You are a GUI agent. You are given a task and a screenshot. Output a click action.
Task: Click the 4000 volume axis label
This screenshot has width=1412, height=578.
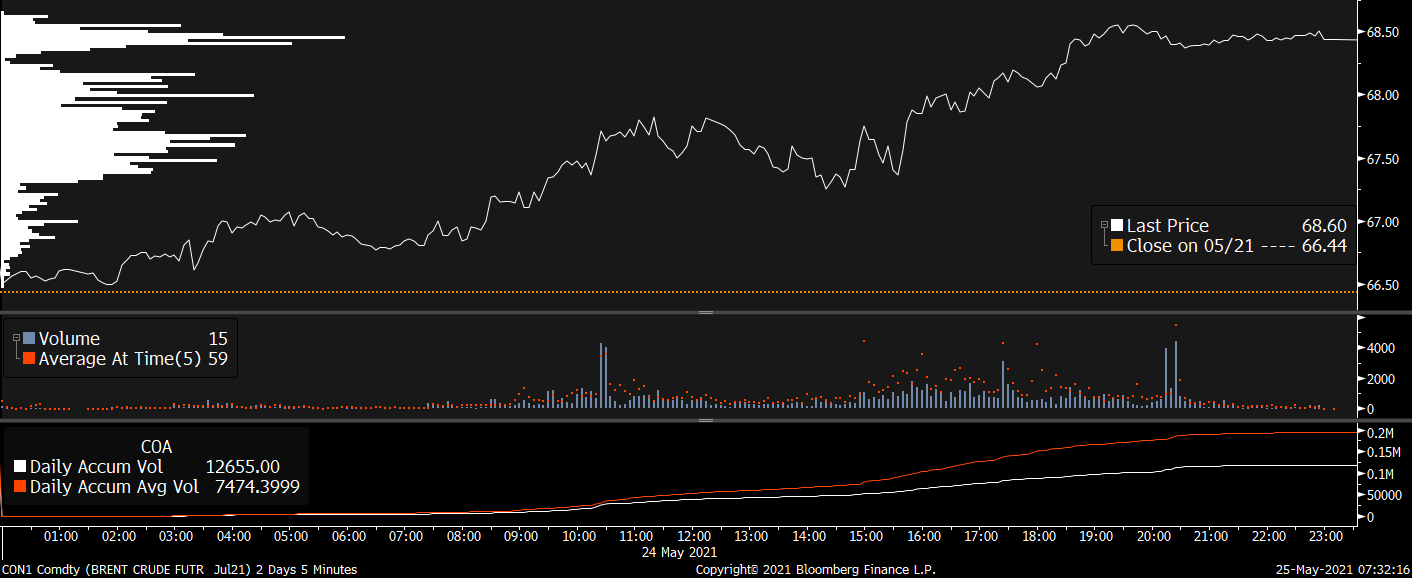click(x=1381, y=348)
